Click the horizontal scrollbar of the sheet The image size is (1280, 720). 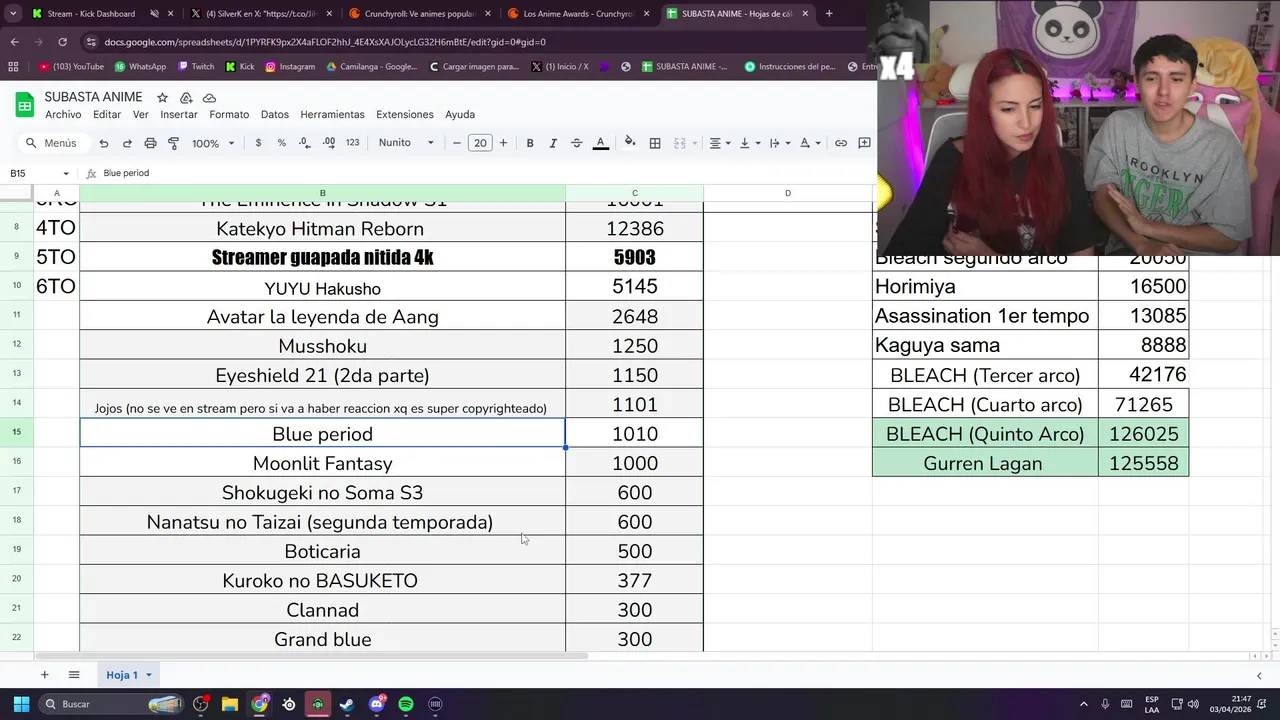(312, 656)
